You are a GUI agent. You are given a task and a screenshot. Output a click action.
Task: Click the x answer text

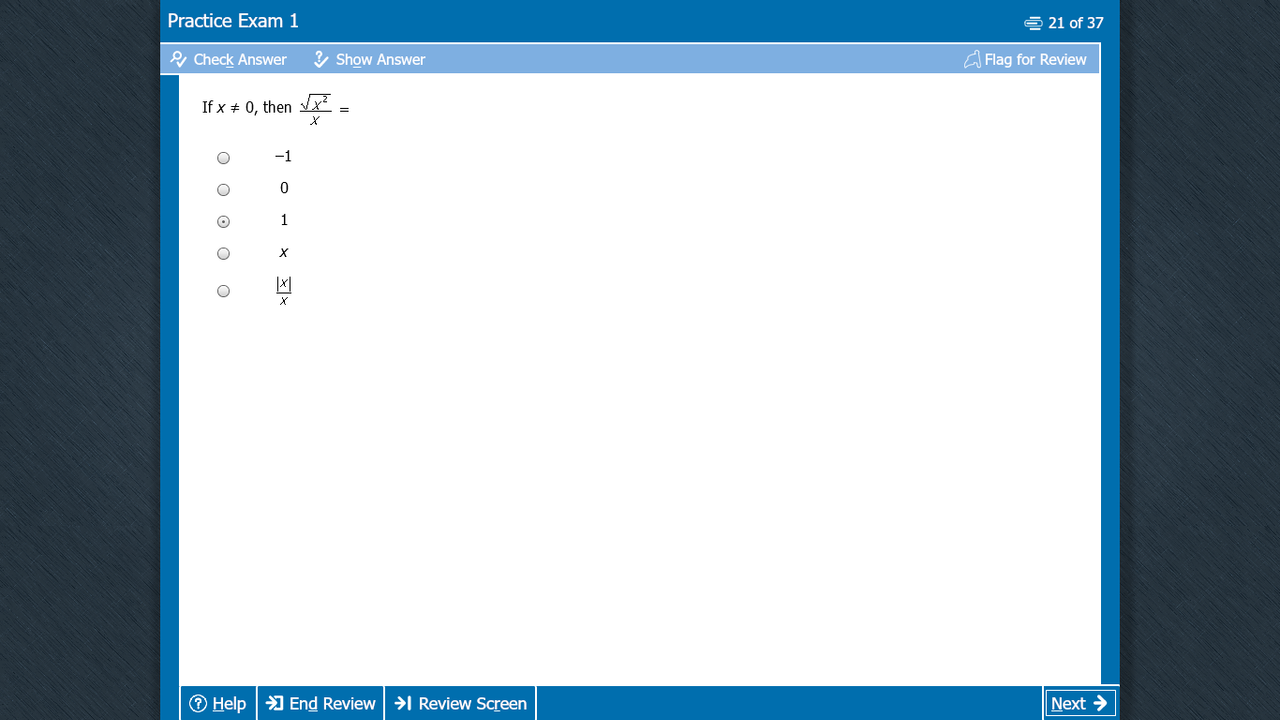(x=284, y=253)
